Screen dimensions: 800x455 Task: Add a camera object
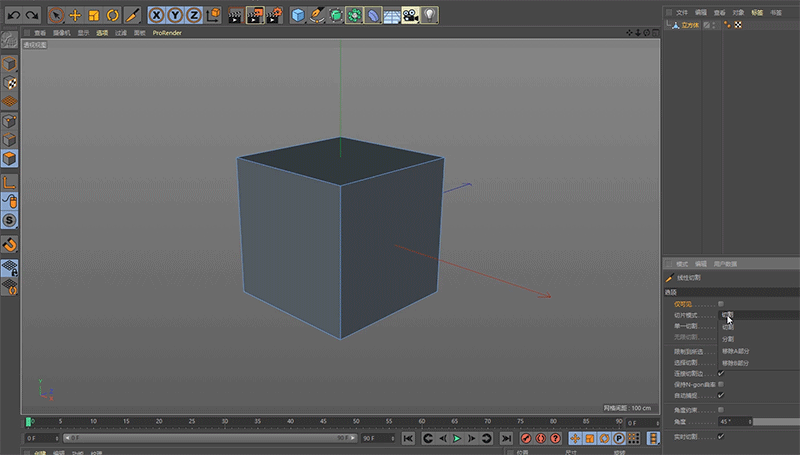(411, 15)
